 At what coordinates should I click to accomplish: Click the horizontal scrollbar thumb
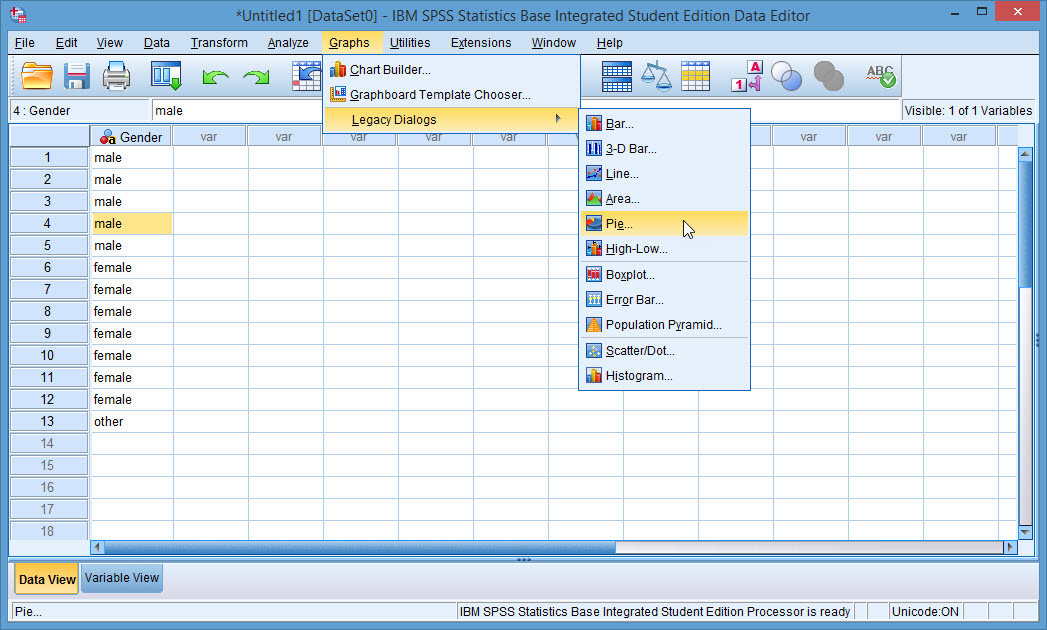(x=360, y=547)
